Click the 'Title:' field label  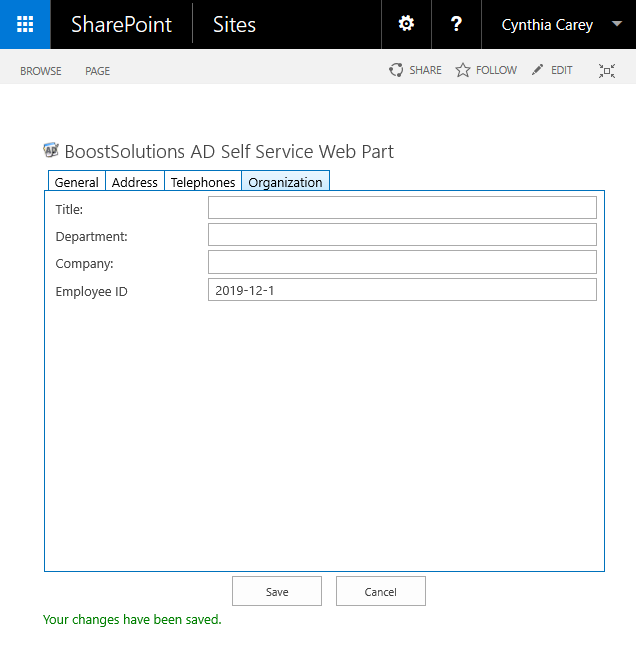[69, 209]
